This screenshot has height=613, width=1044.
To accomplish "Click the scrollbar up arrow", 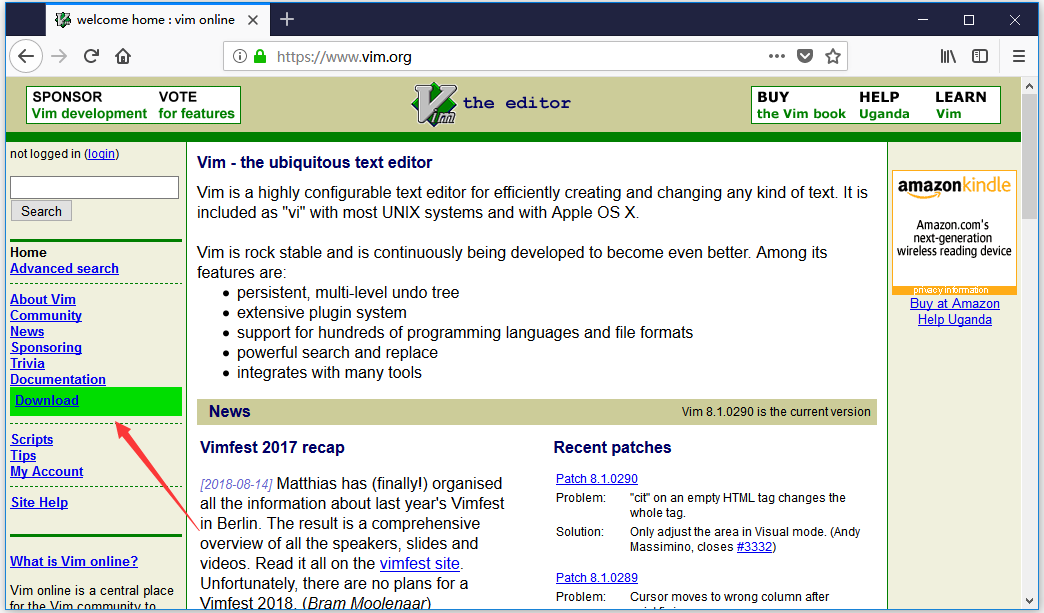I will coord(1029,86).
